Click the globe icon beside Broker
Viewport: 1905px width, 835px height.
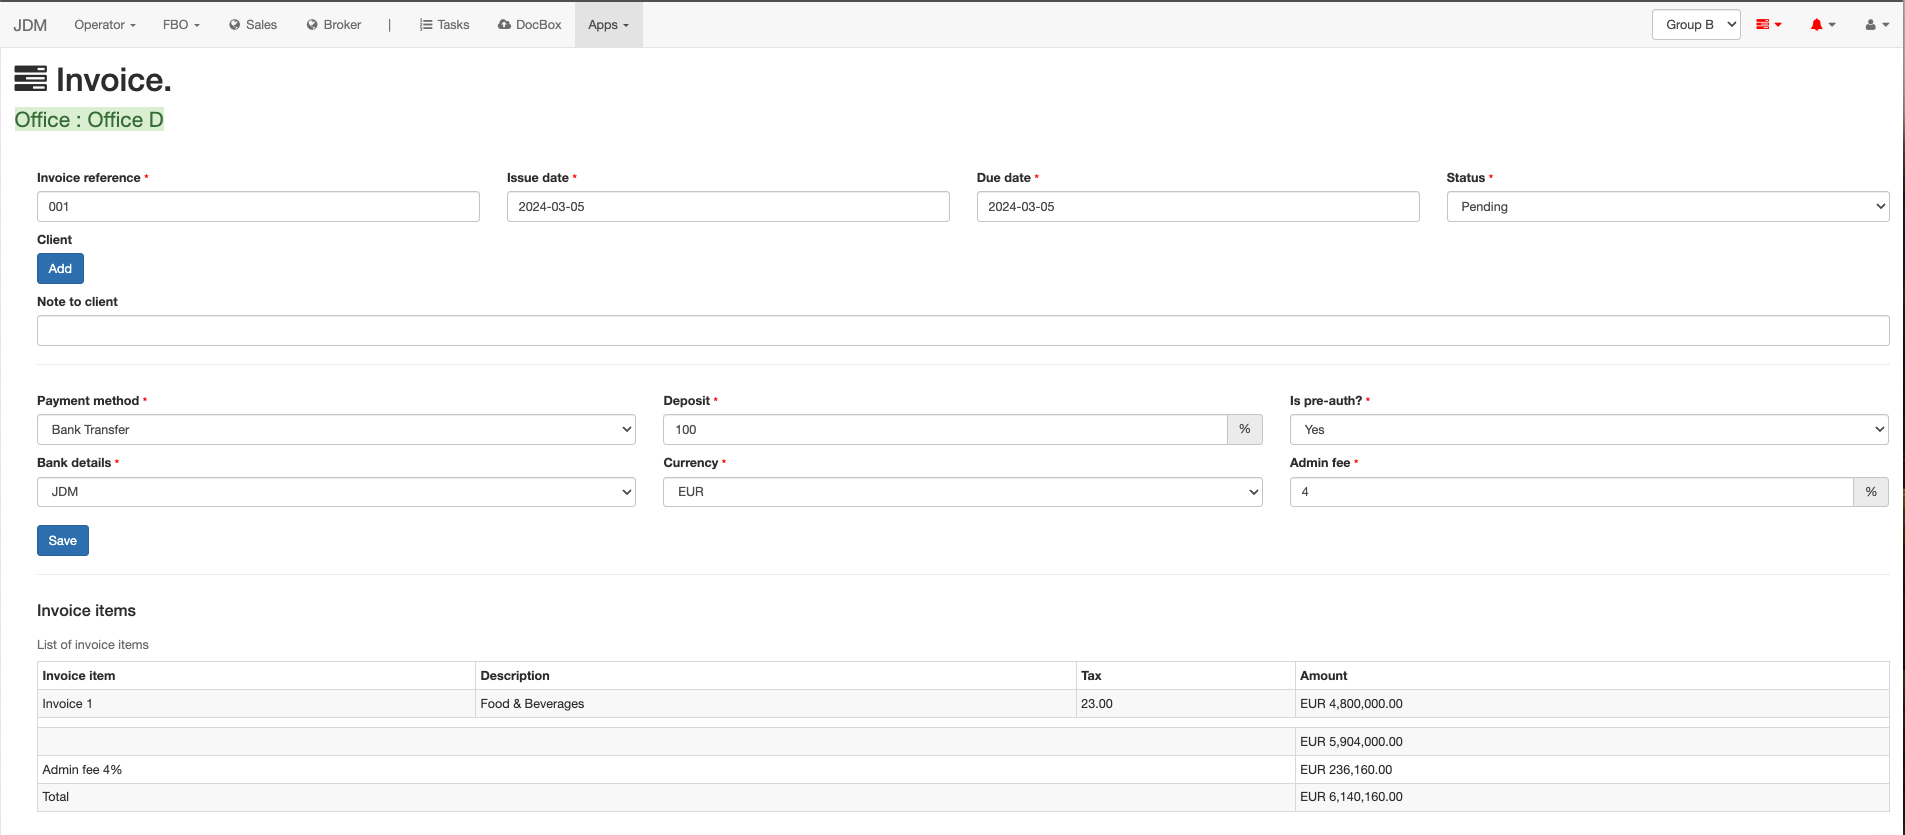coord(312,25)
